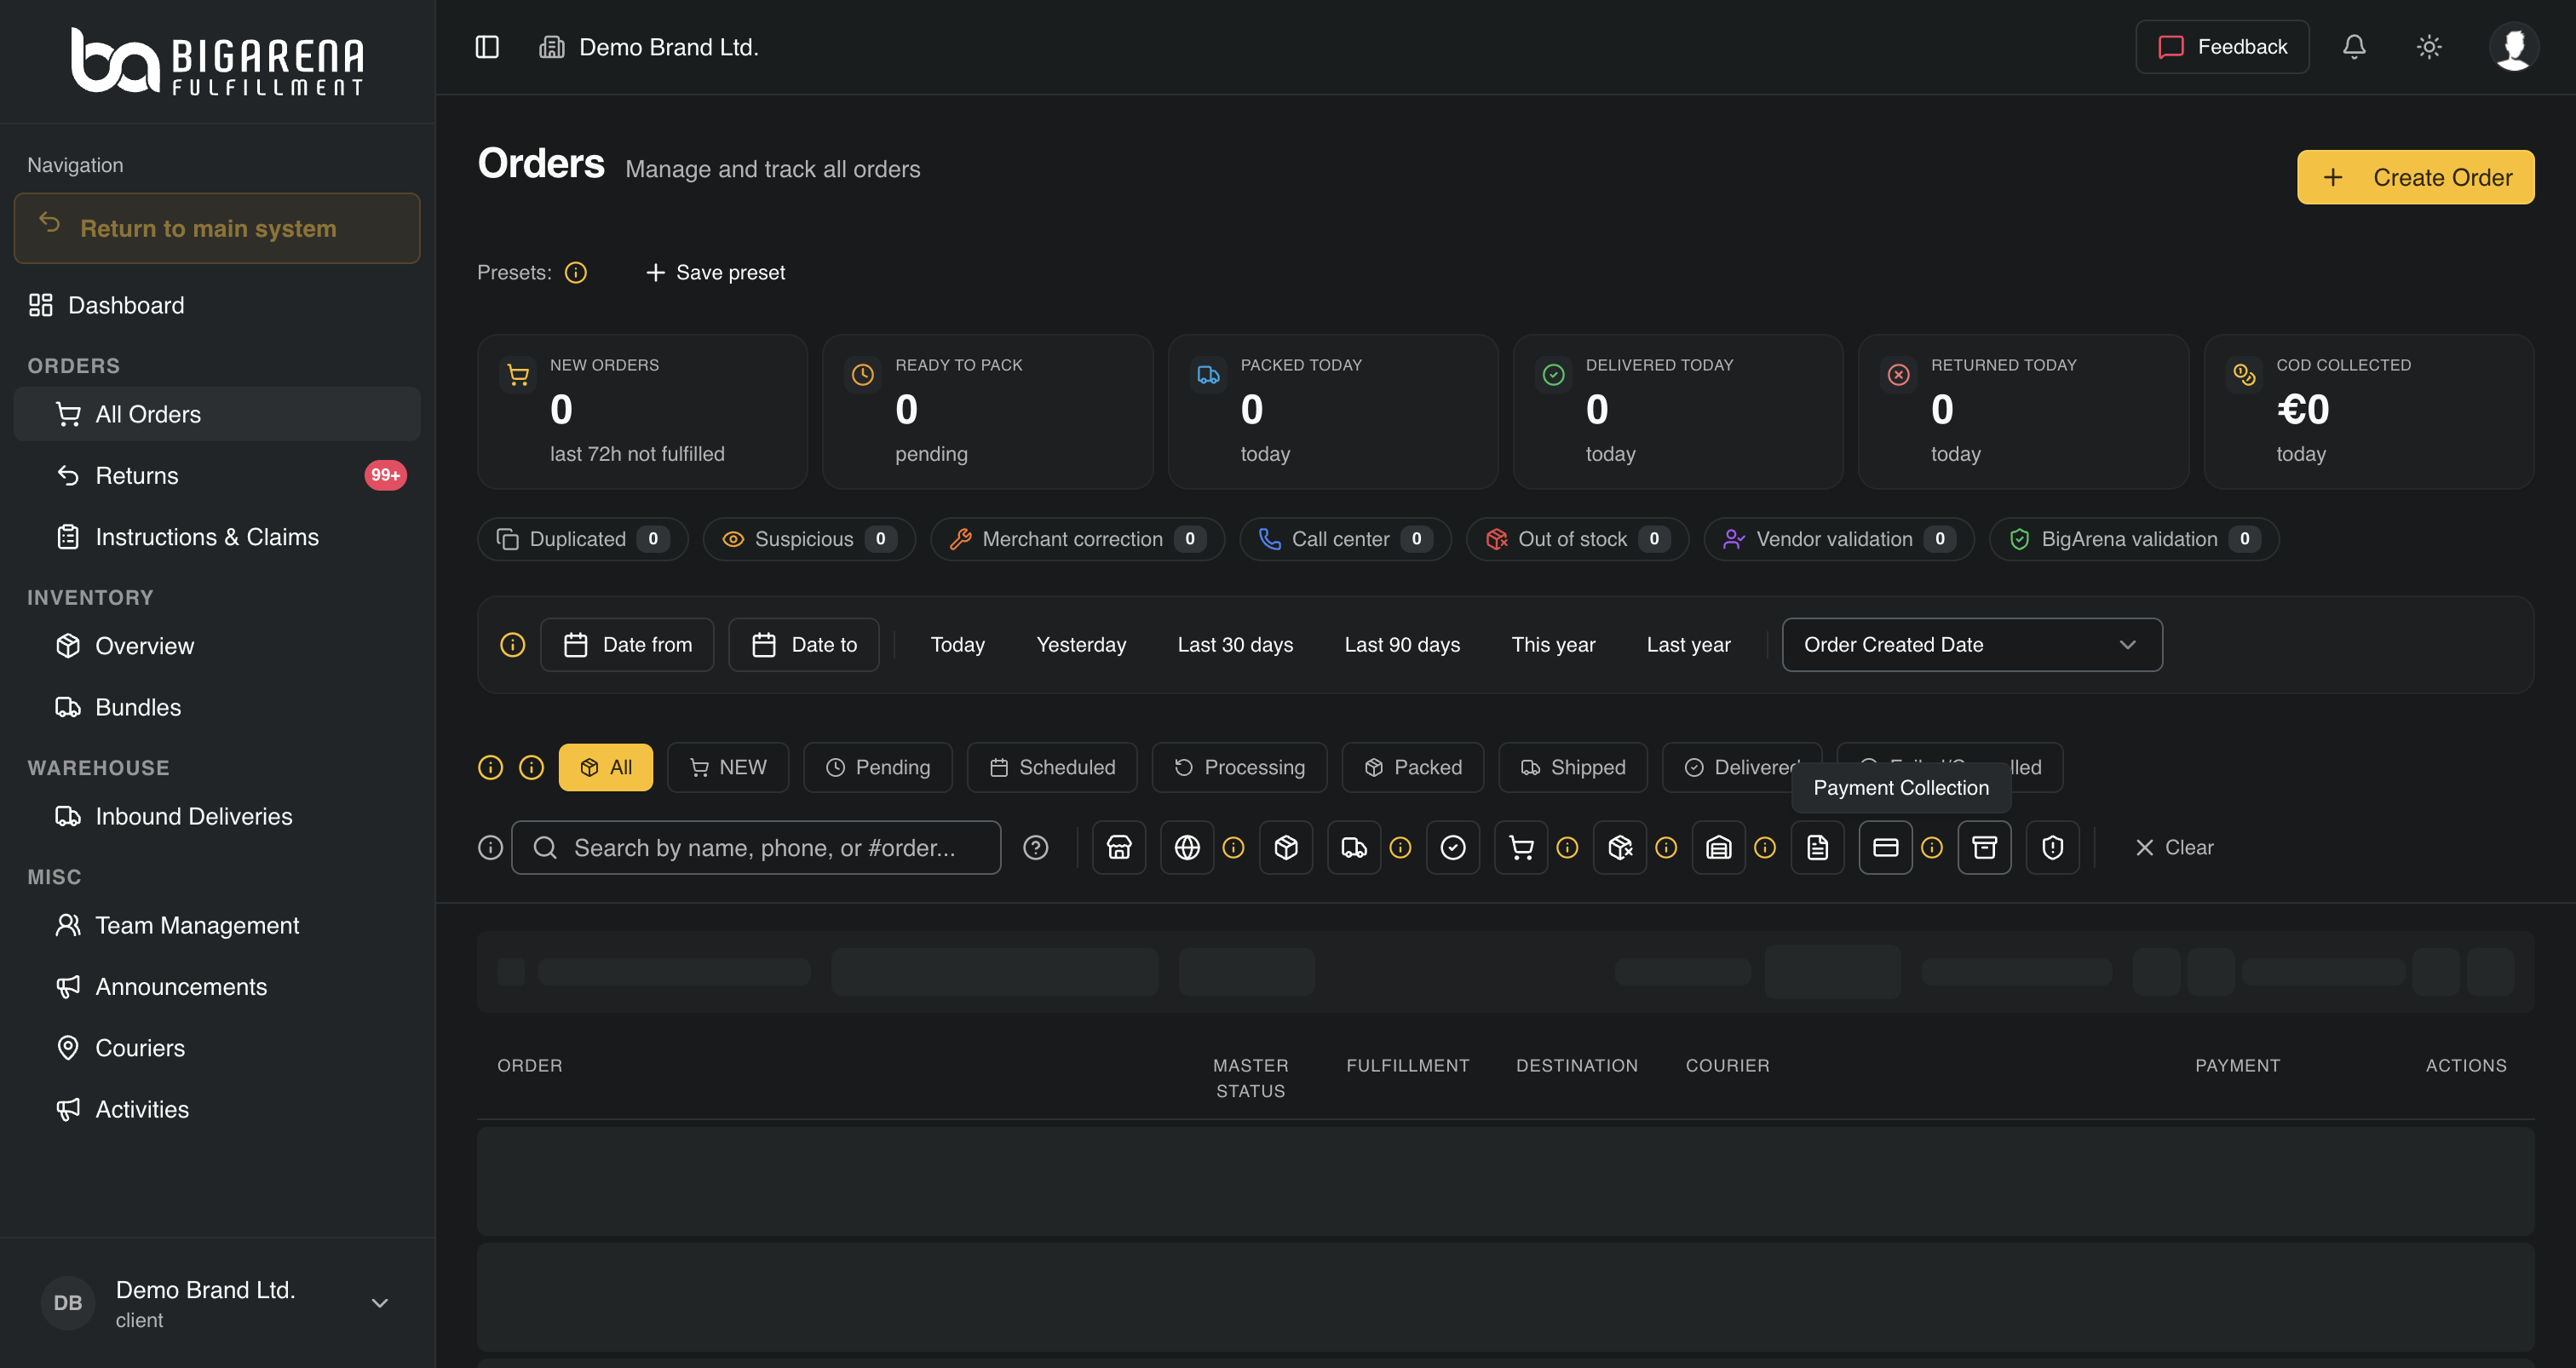Toggle the Call center chip
The height and width of the screenshot is (1368, 2576).
point(1345,539)
